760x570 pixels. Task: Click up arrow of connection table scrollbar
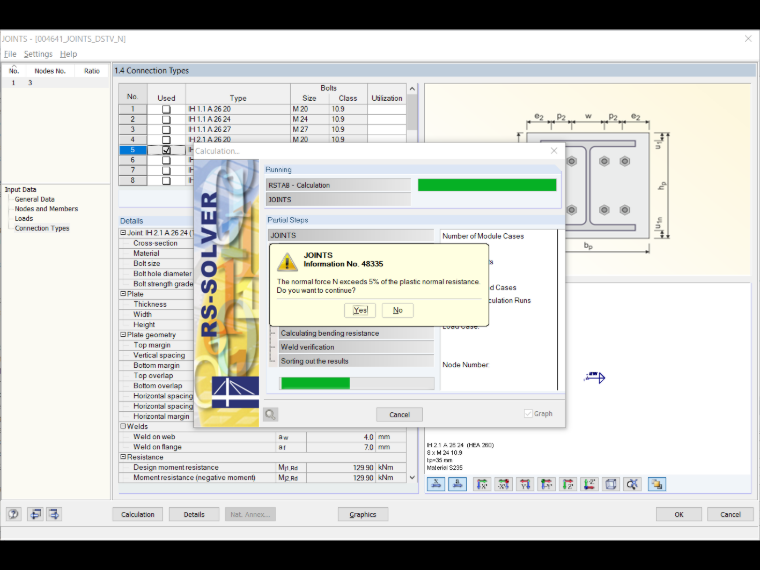(412, 89)
